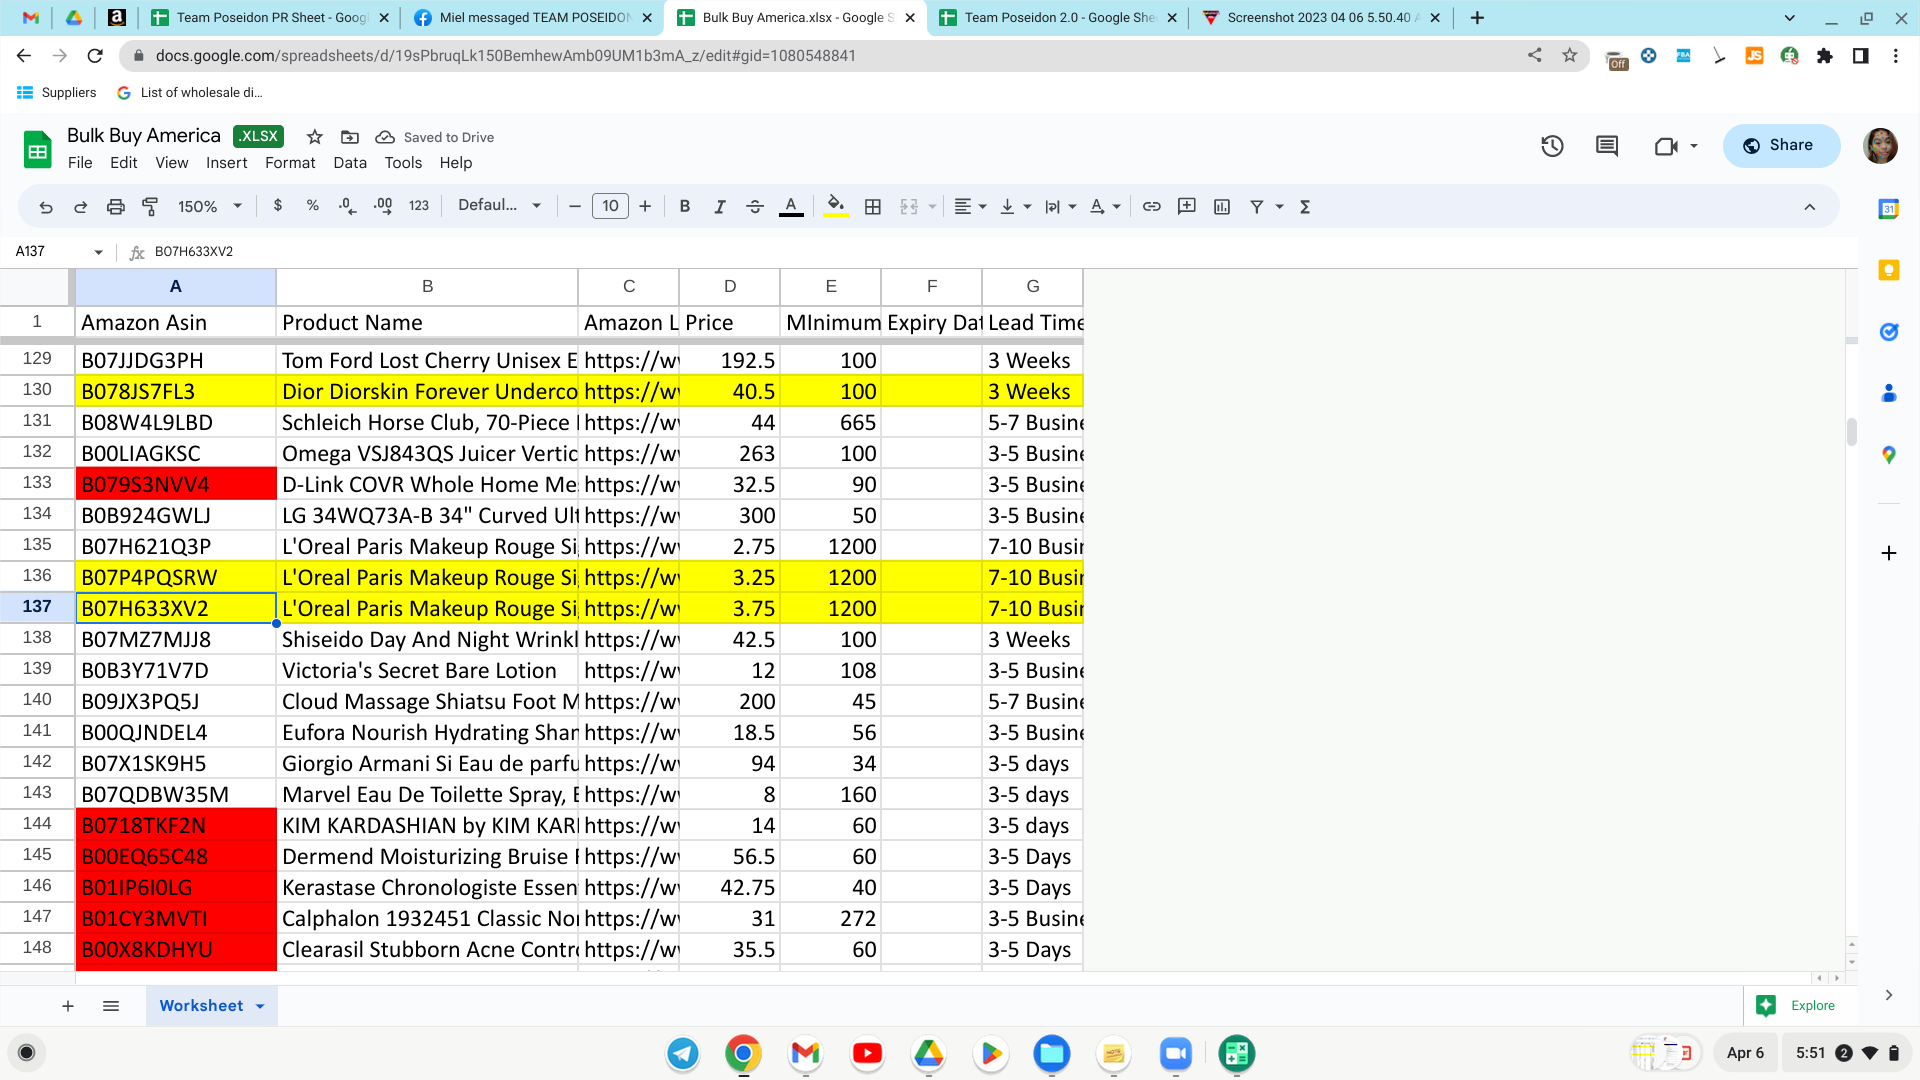Add a new sheet
Screen dimensions: 1920x1080
pyautogui.click(x=68, y=1006)
